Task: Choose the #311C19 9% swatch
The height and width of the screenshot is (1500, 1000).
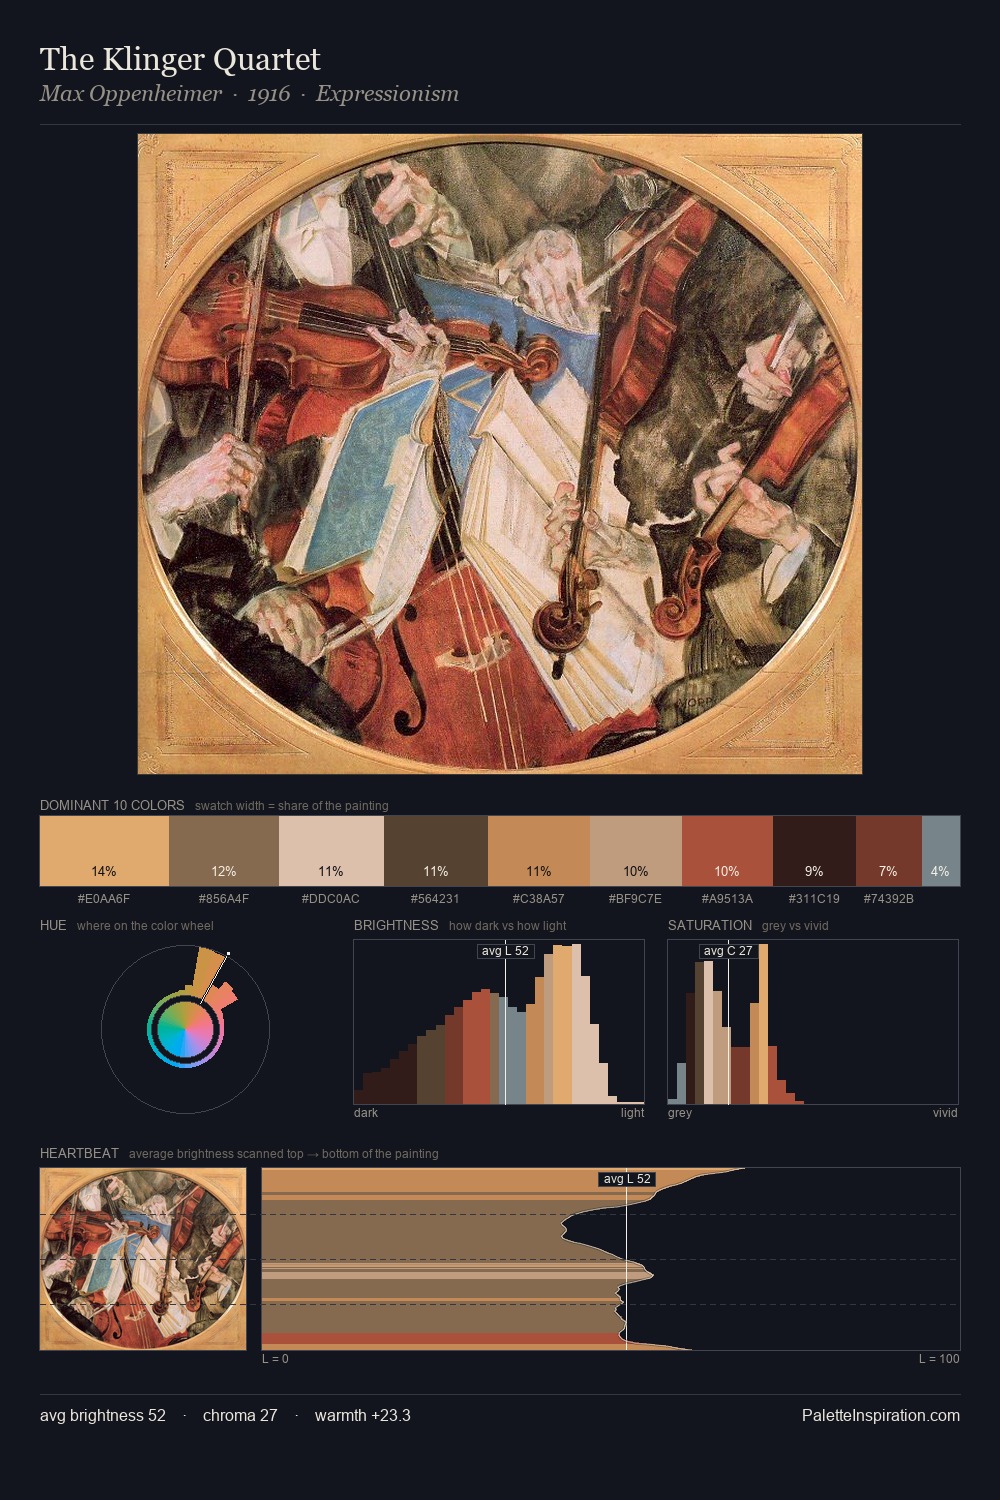Action: click(814, 851)
